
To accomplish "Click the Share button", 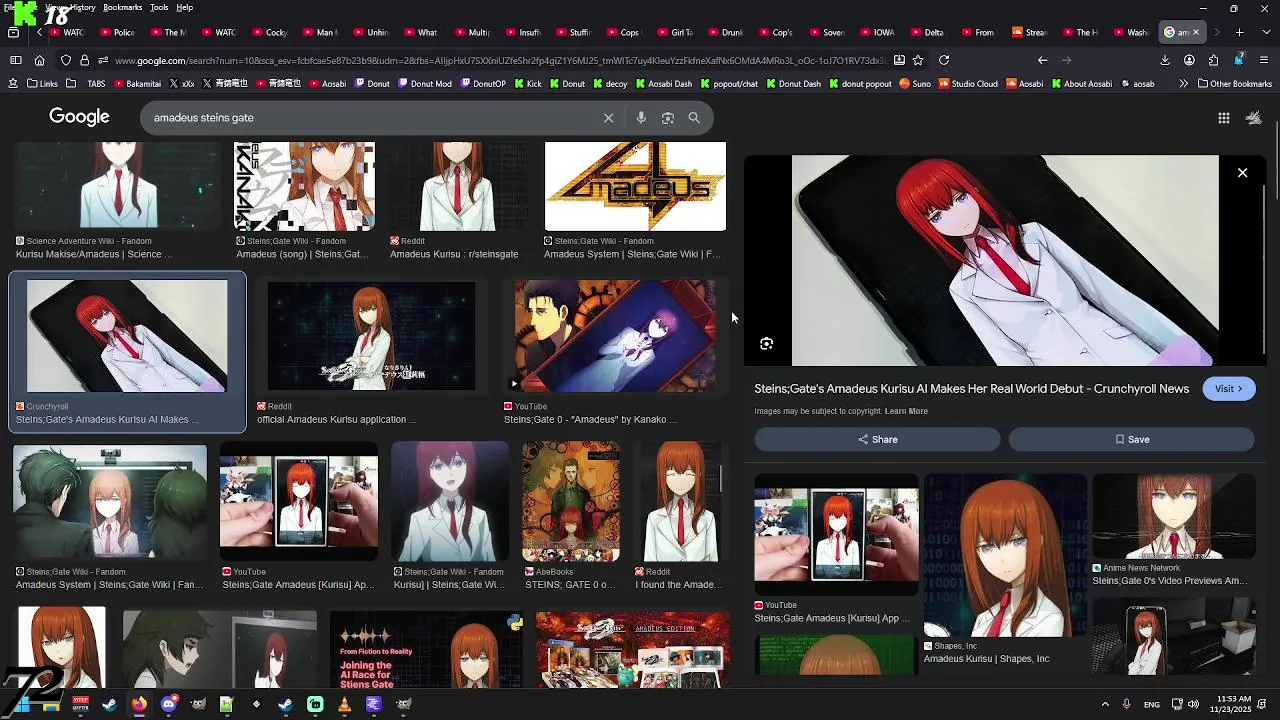I will 877,439.
